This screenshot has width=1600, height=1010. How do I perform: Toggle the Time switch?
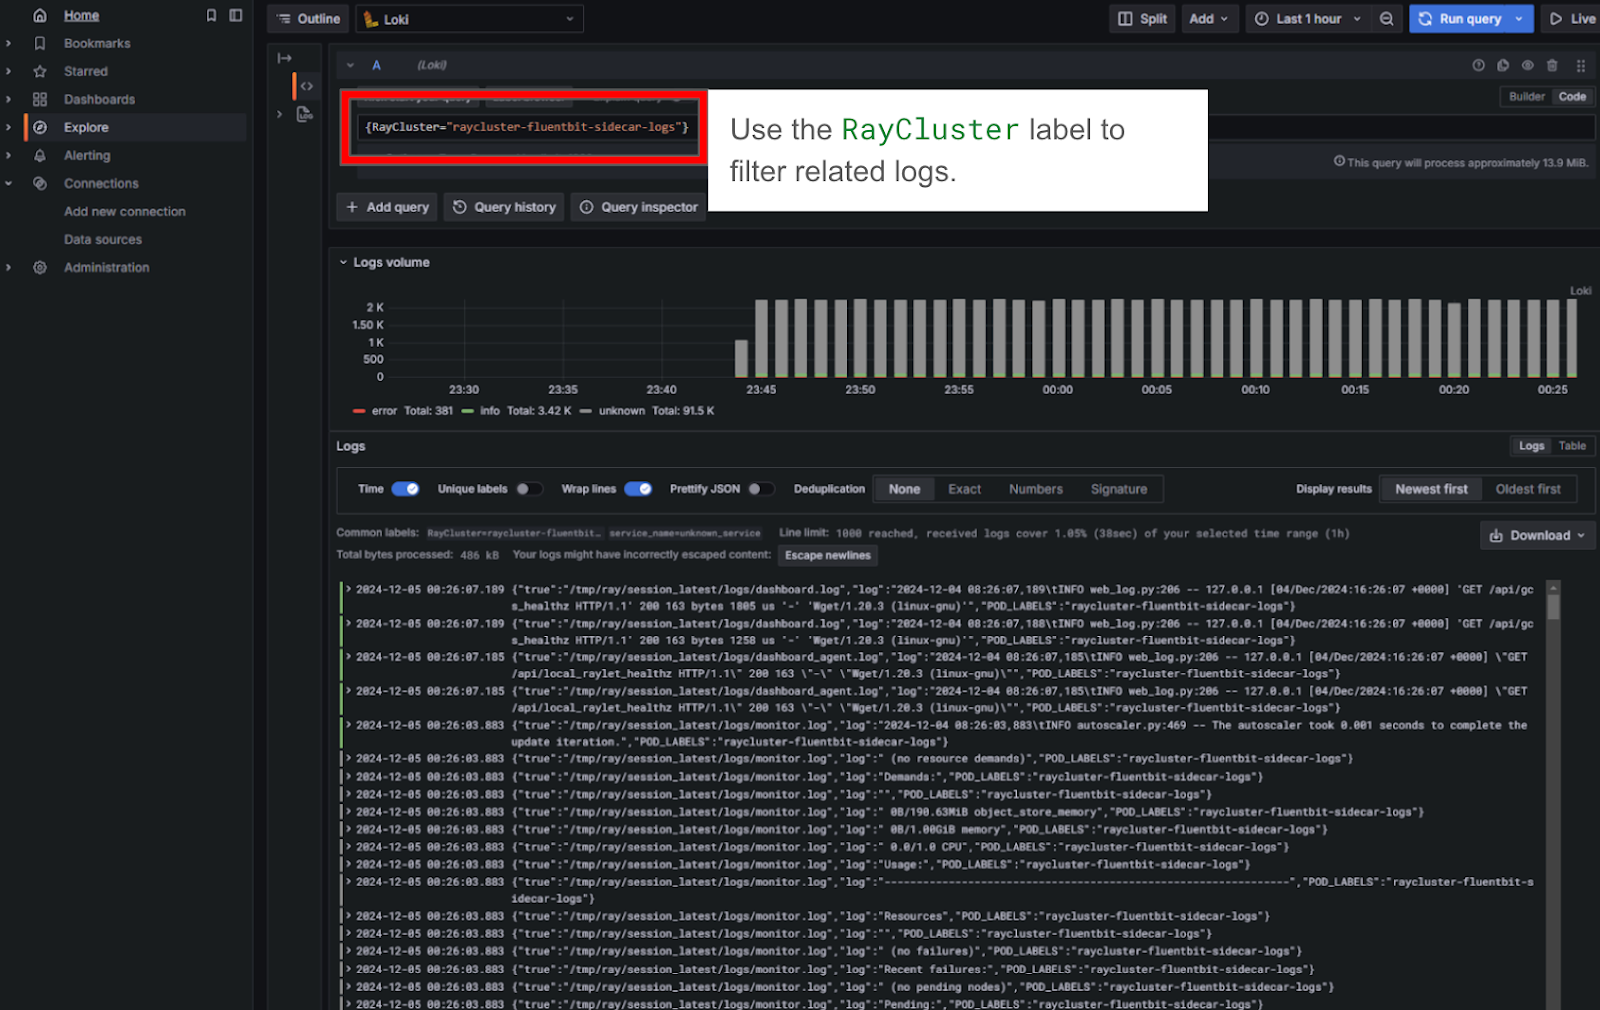405,489
